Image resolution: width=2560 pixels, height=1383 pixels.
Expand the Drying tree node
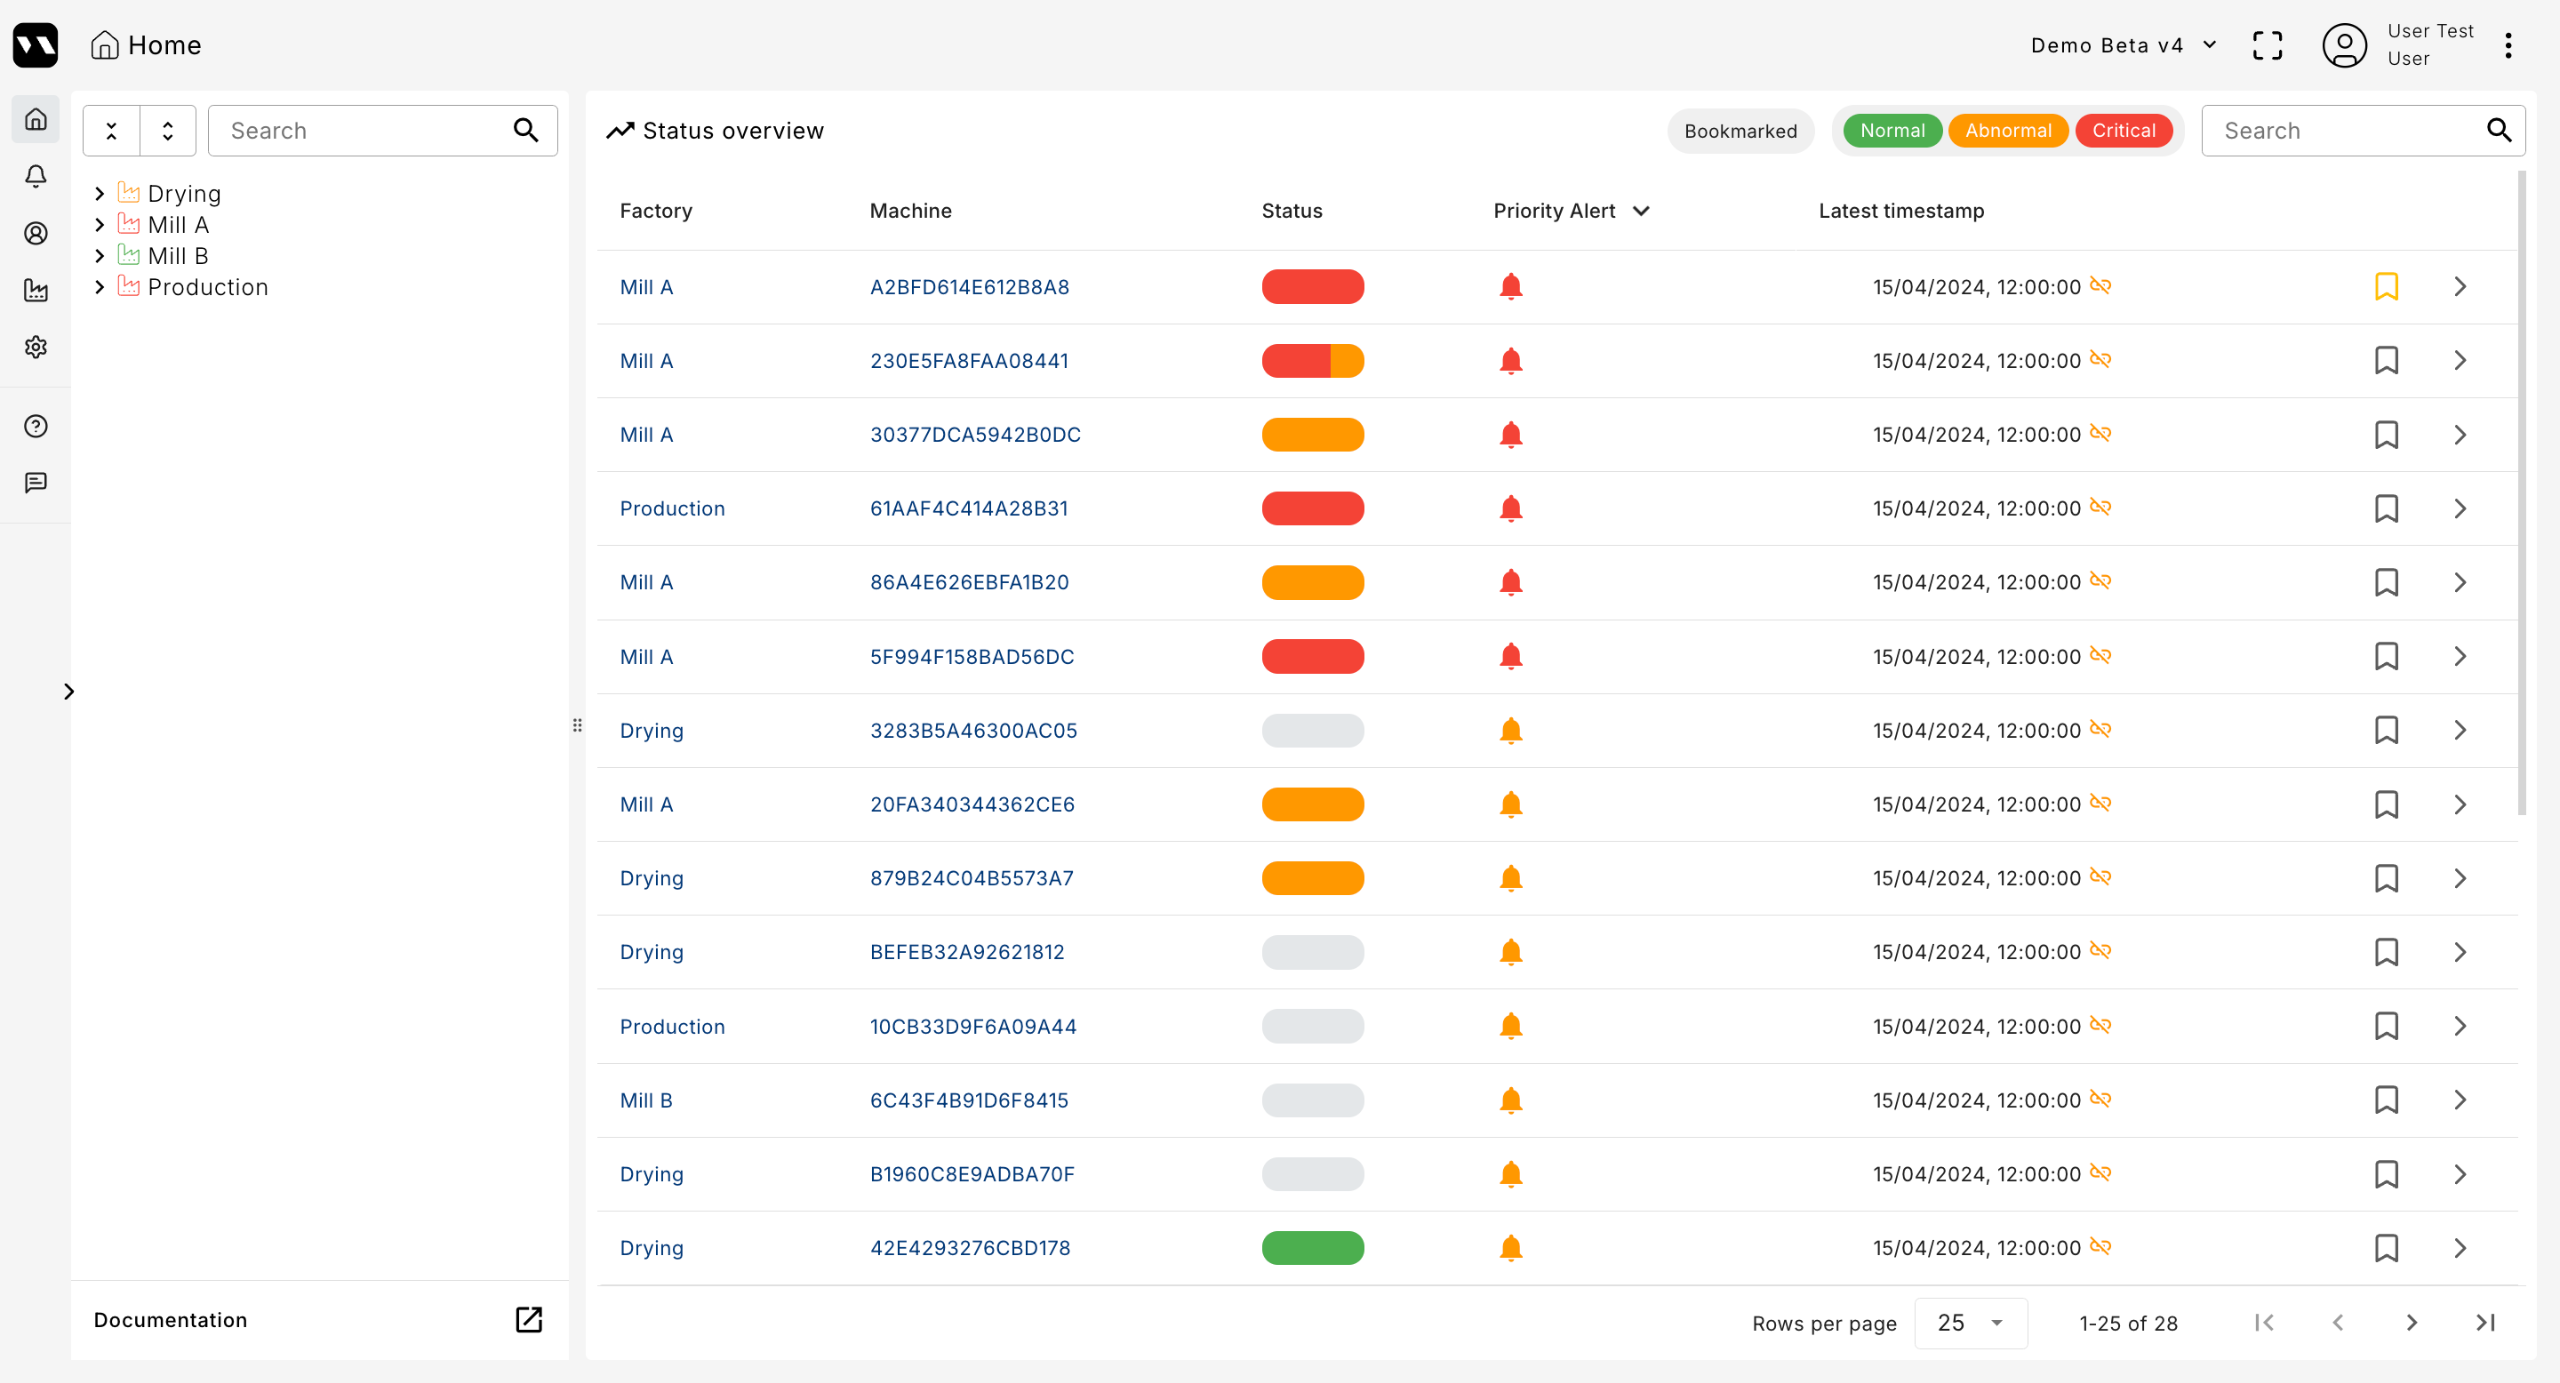pos(99,193)
